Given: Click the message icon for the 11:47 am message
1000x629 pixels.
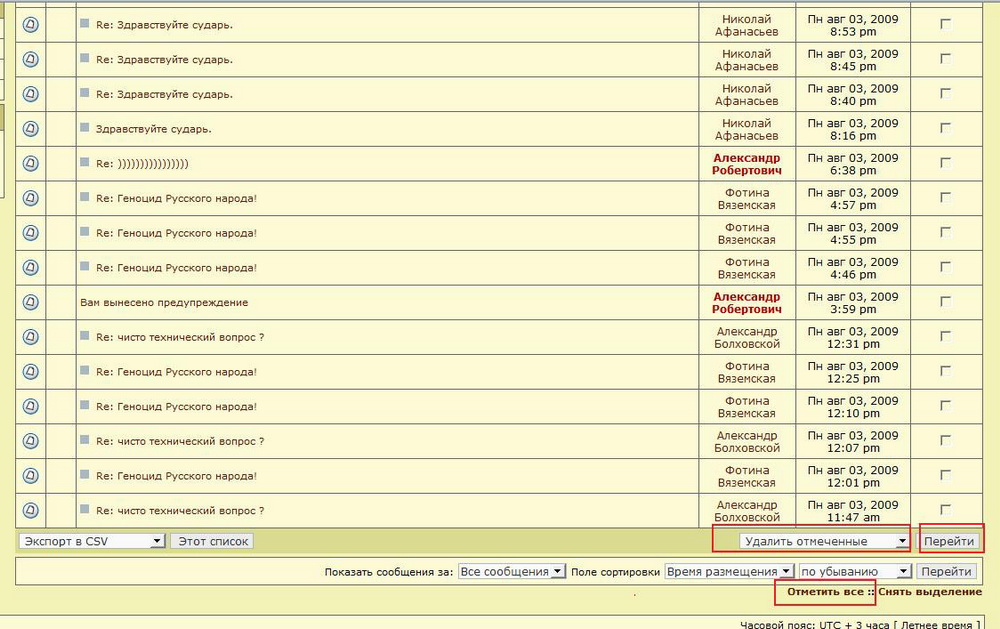Looking at the screenshot, I should tap(31, 511).
